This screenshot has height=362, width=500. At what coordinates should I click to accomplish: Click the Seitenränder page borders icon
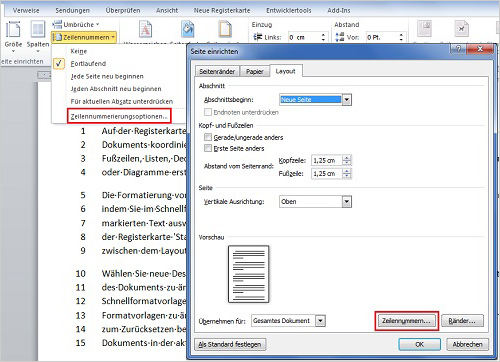click(225, 29)
